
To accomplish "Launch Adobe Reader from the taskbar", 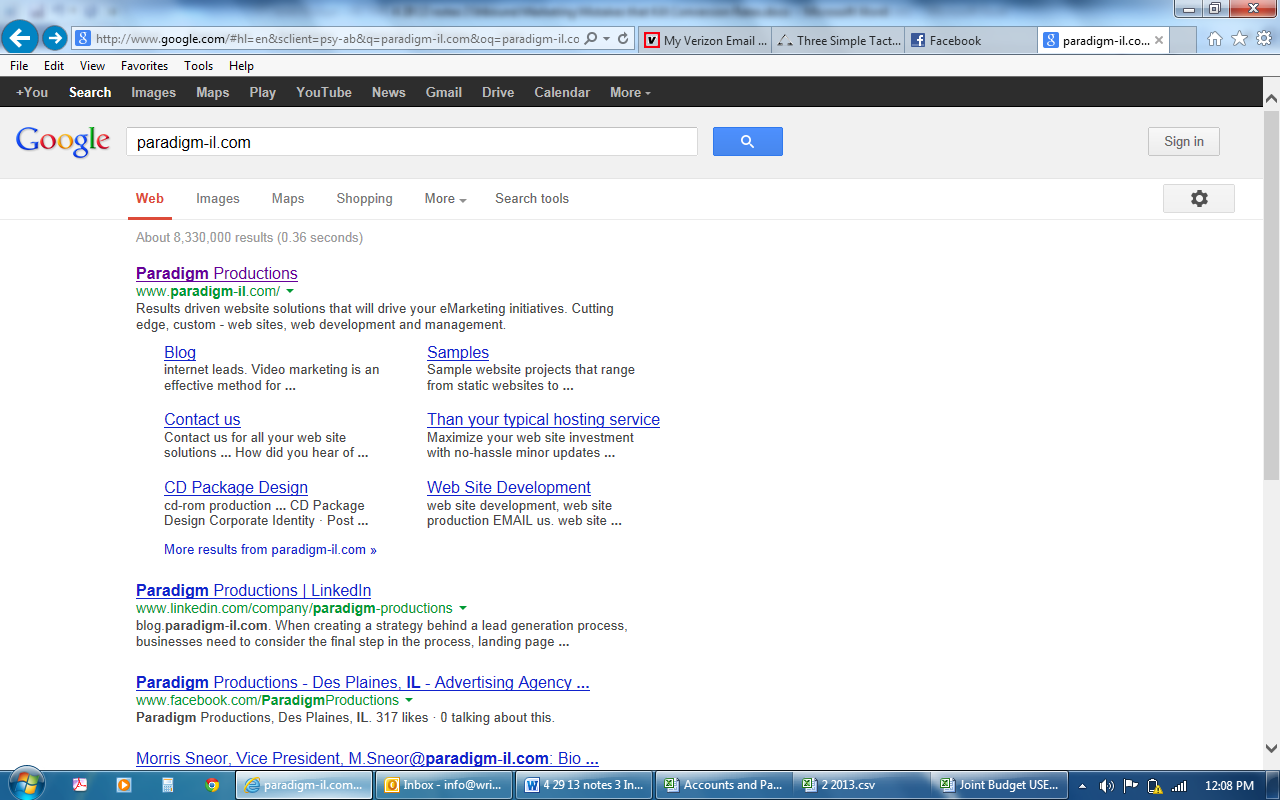I will click(x=80, y=785).
